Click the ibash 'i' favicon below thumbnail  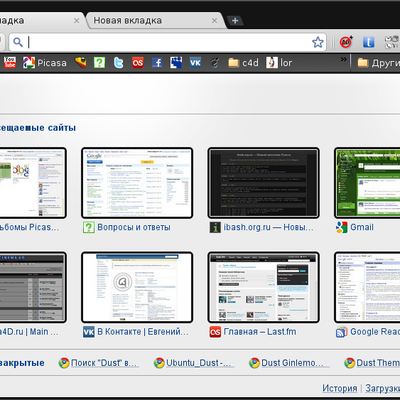[x=215, y=228]
